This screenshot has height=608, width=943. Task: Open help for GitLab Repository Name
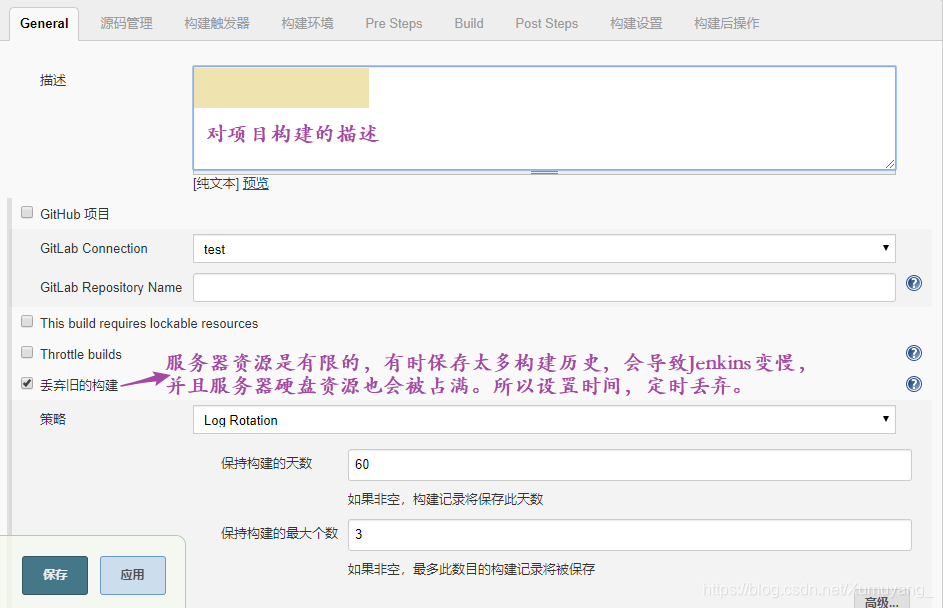pos(914,283)
